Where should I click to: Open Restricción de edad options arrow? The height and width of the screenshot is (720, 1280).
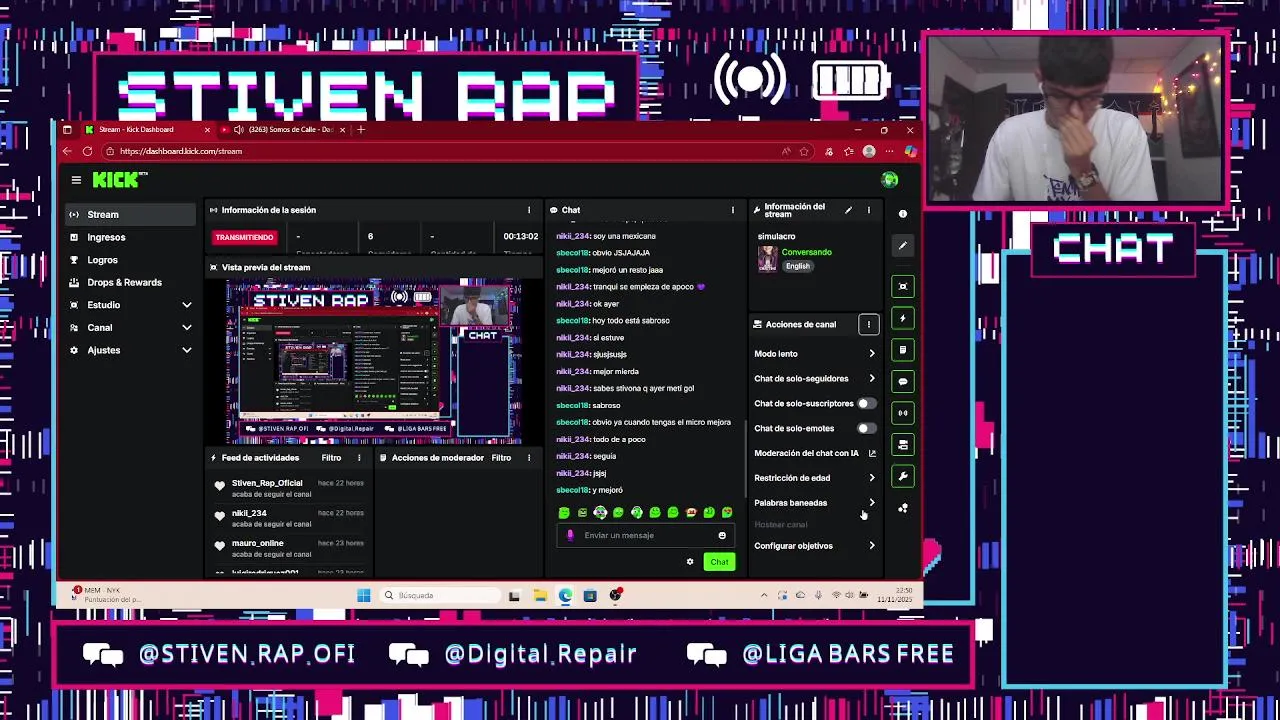point(871,478)
